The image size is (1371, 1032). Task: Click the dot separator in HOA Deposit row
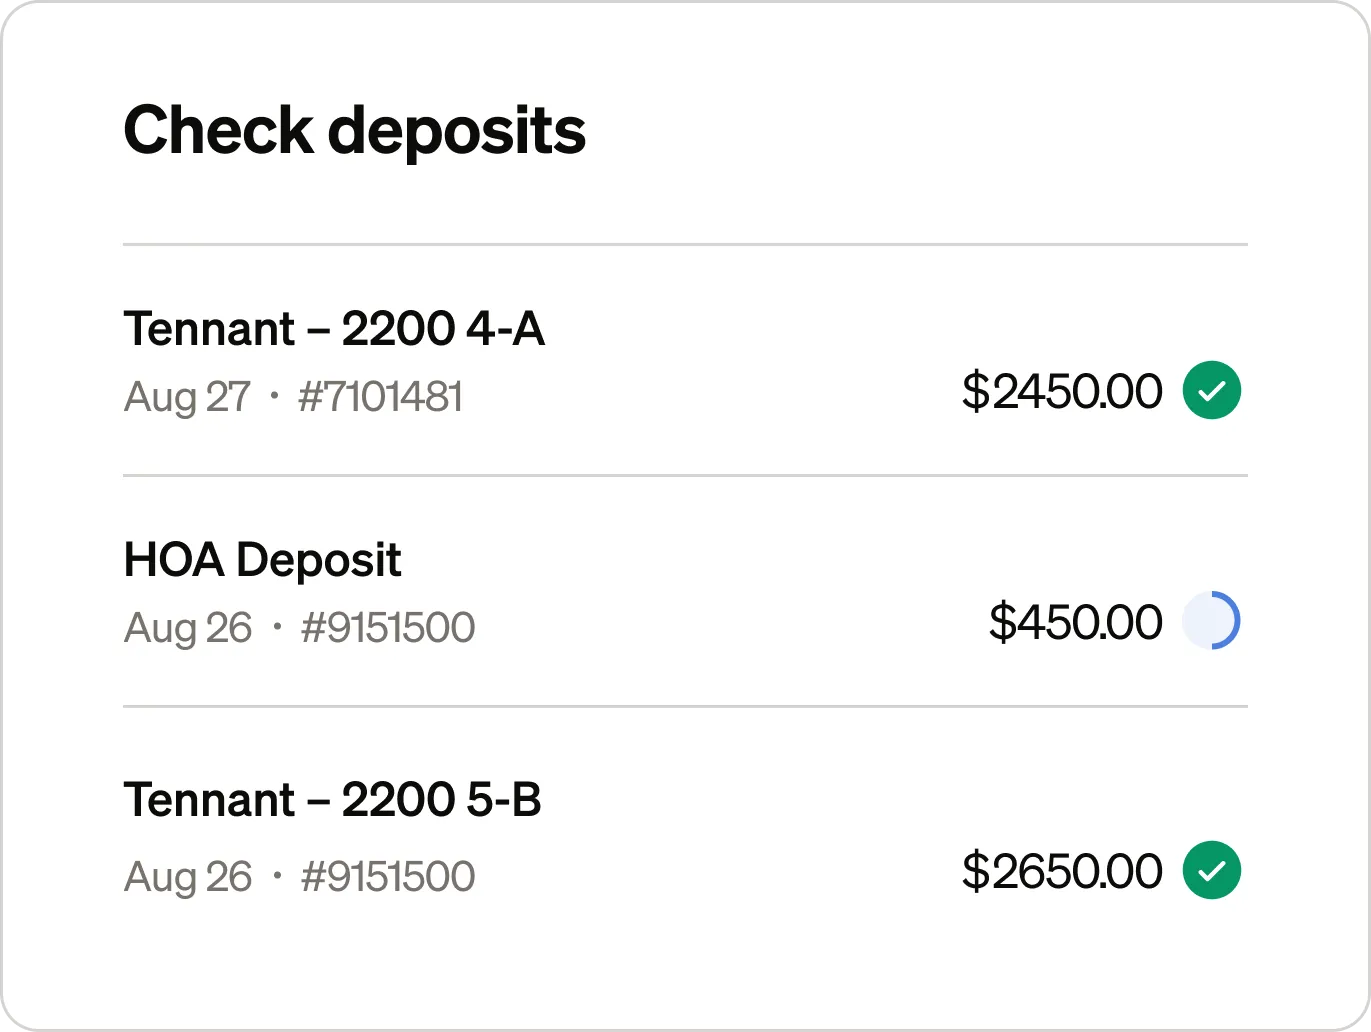pyautogui.click(x=277, y=628)
